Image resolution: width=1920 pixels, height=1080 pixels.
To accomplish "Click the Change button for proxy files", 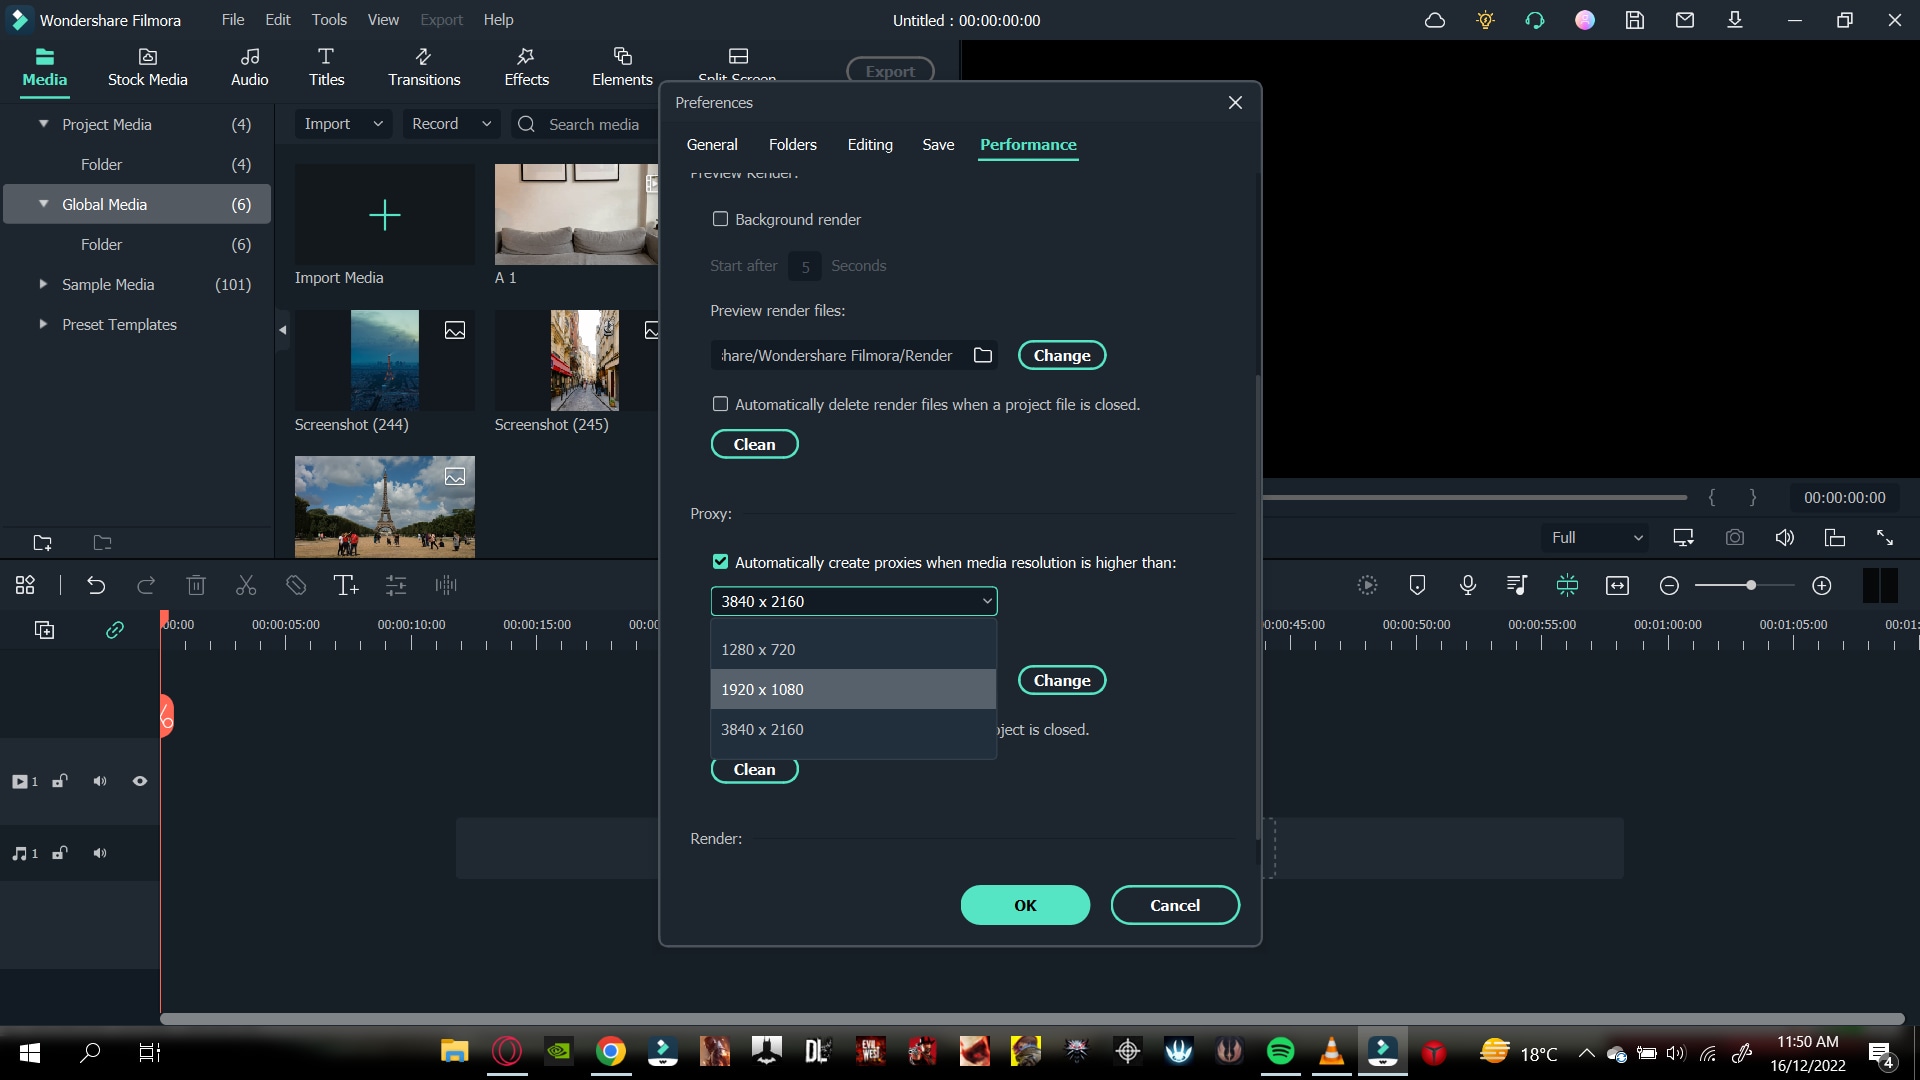I will coord(1062,680).
